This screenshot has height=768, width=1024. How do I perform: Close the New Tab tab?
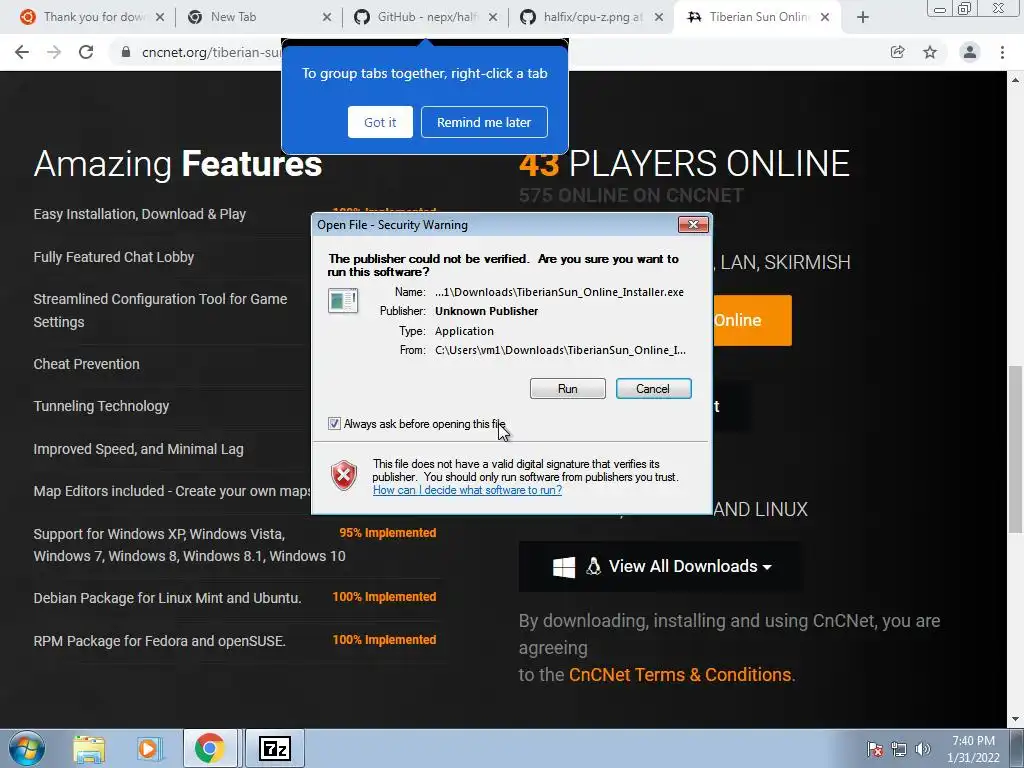coord(327,18)
